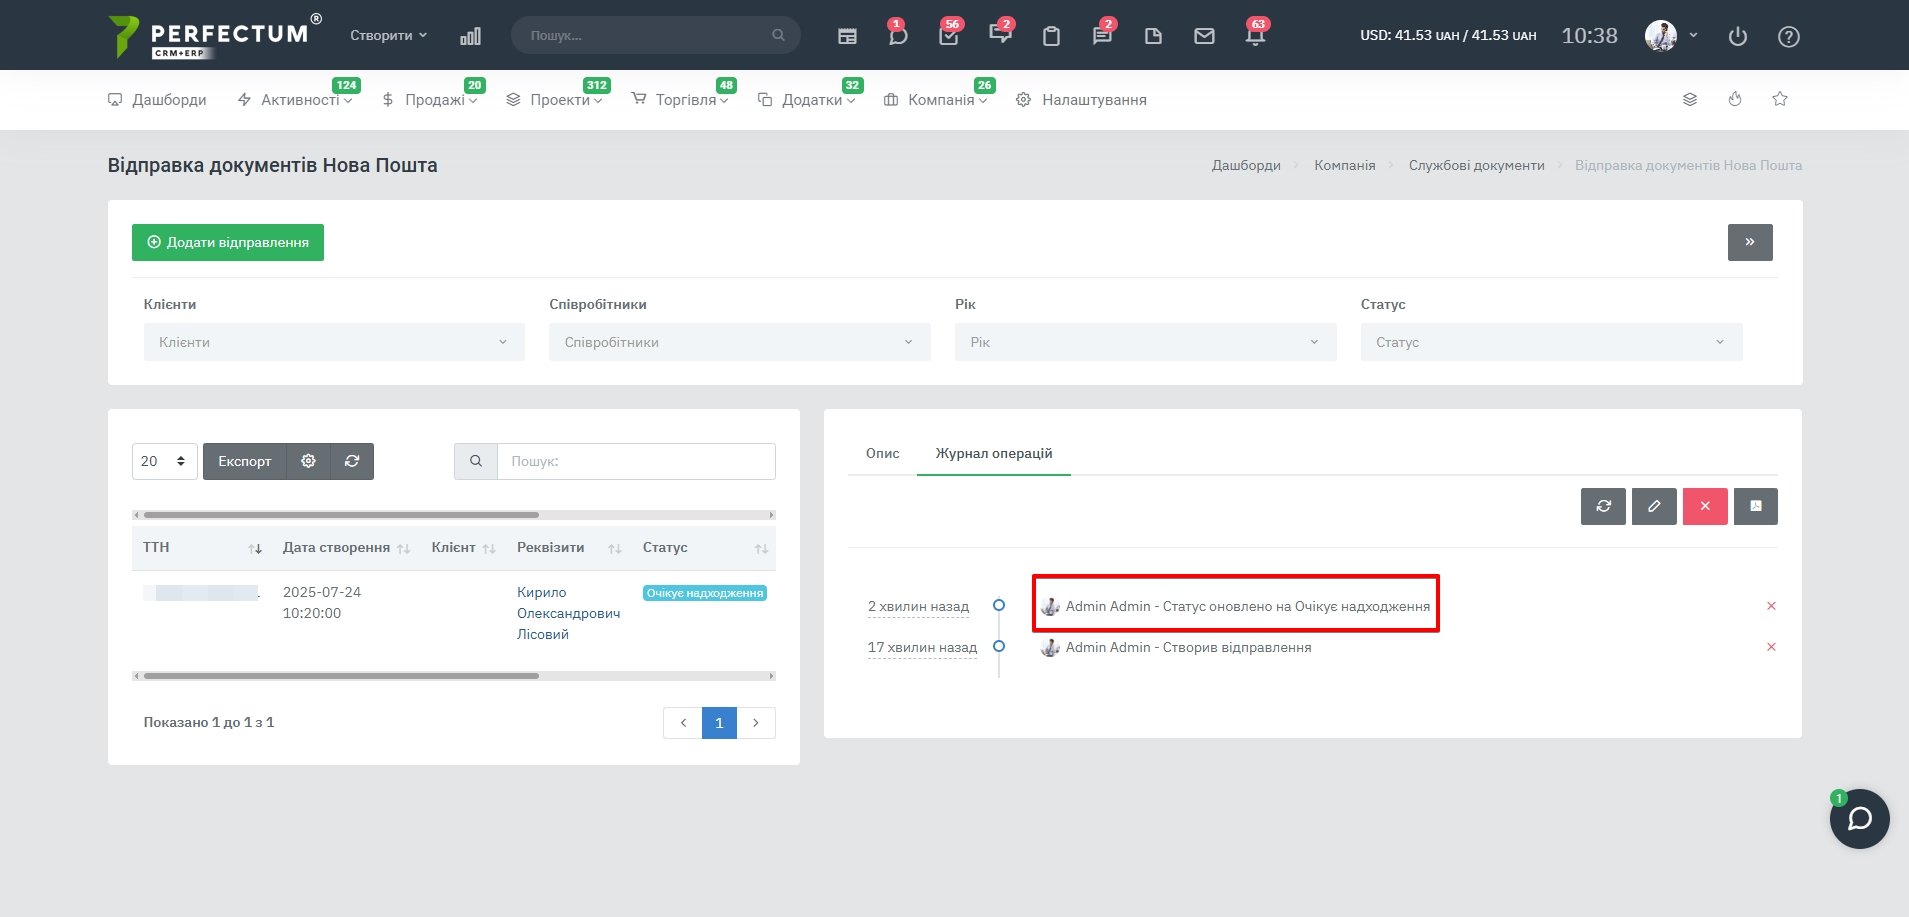Click the layers stack icon in menu bar
The width and height of the screenshot is (1909, 917).
pyautogui.click(x=1690, y=99)
